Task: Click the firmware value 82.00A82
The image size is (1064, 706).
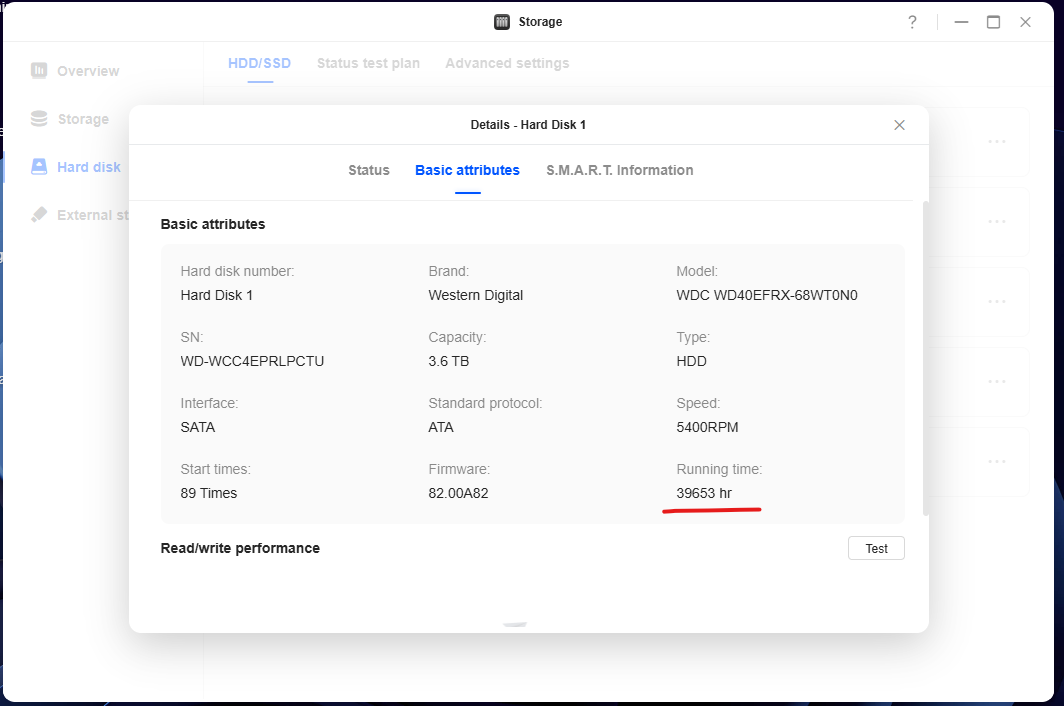Action: [458, 494]
